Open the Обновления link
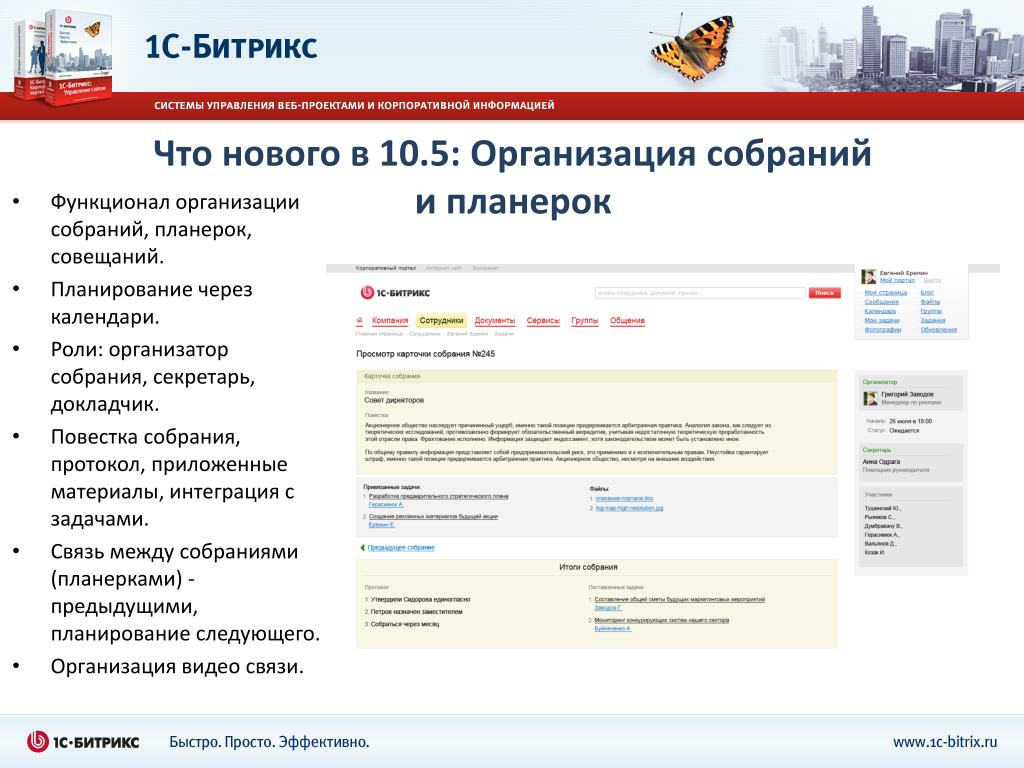1024x768 pixels. pos(938,329)
